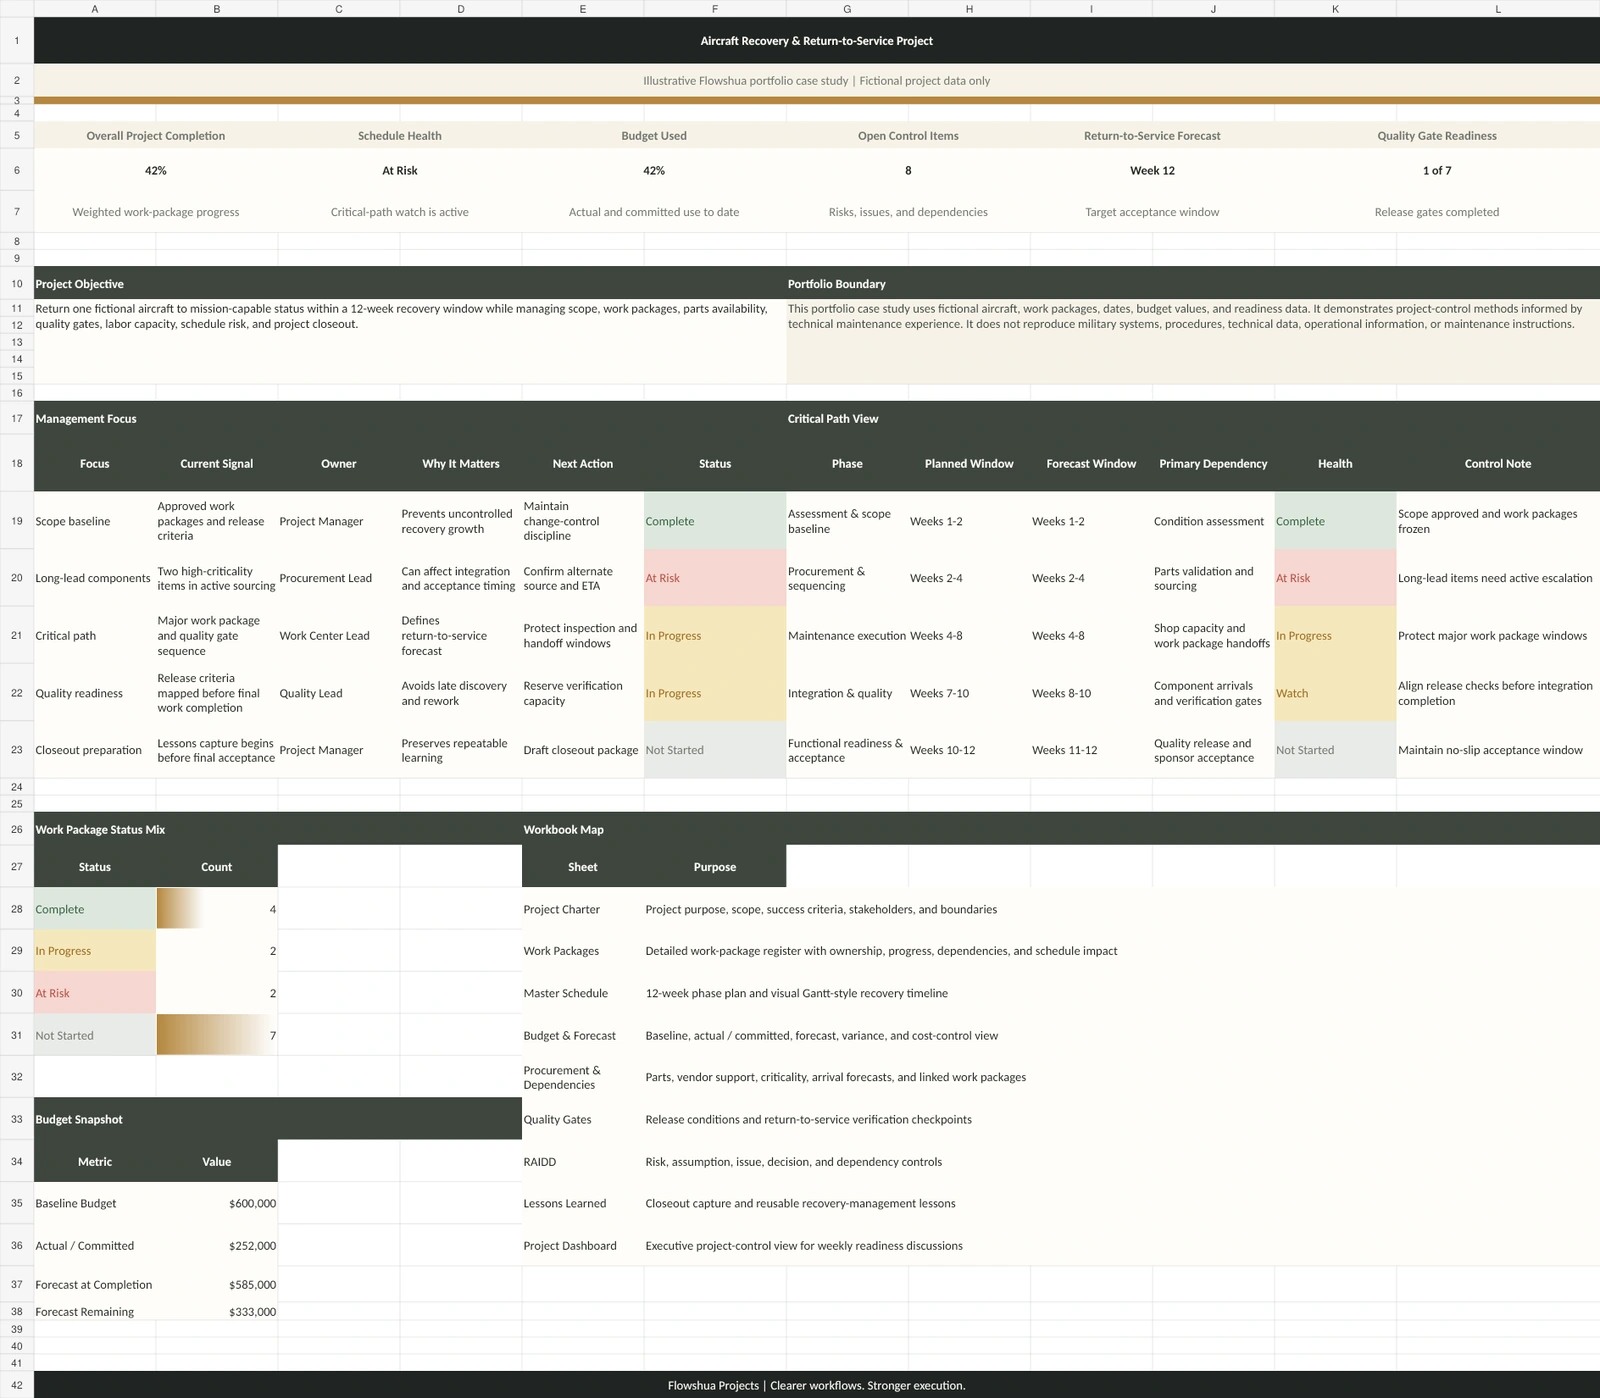The height and width of the screenshot is (1398, 1600).
Task: Select the 'Scope baseline' focus cell
Action: (x=95, y=521)
